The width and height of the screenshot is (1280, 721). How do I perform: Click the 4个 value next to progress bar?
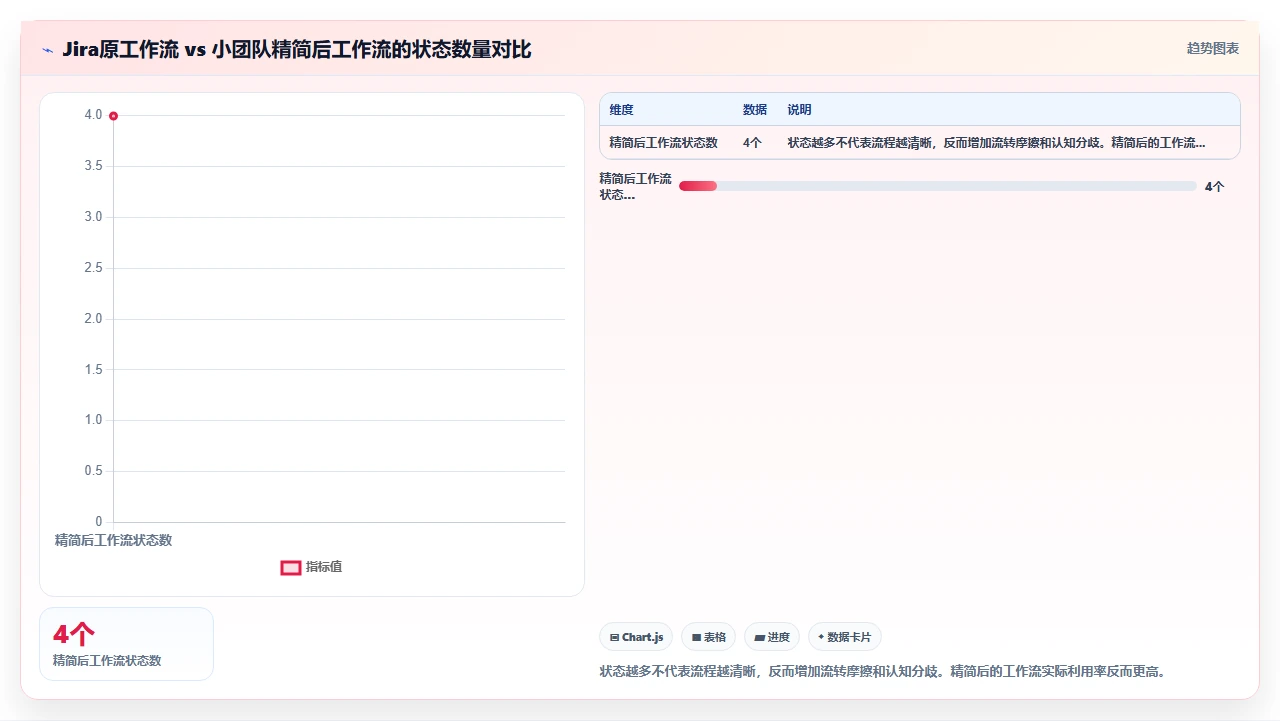(x=1214, y=187)
